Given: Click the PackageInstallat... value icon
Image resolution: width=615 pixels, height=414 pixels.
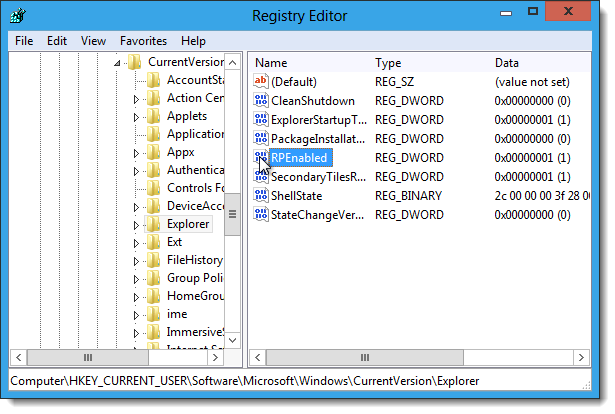Looking at the screenshot, I should (261, 138).
